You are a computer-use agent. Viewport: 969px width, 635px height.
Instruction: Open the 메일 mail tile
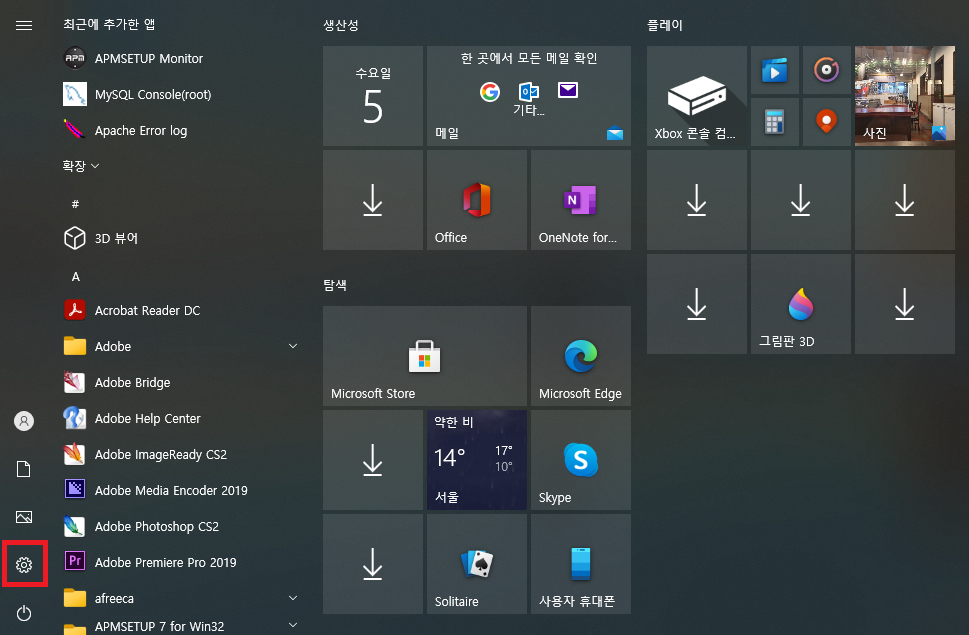pos(528,96)
